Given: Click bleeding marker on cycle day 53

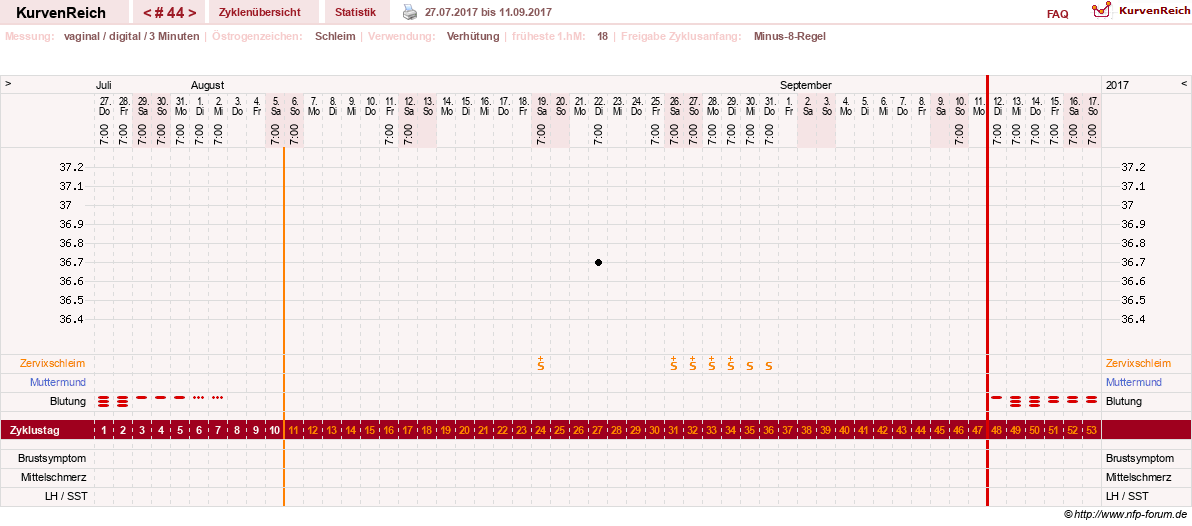Looking at the screenshot, I should click(1092, 399).
